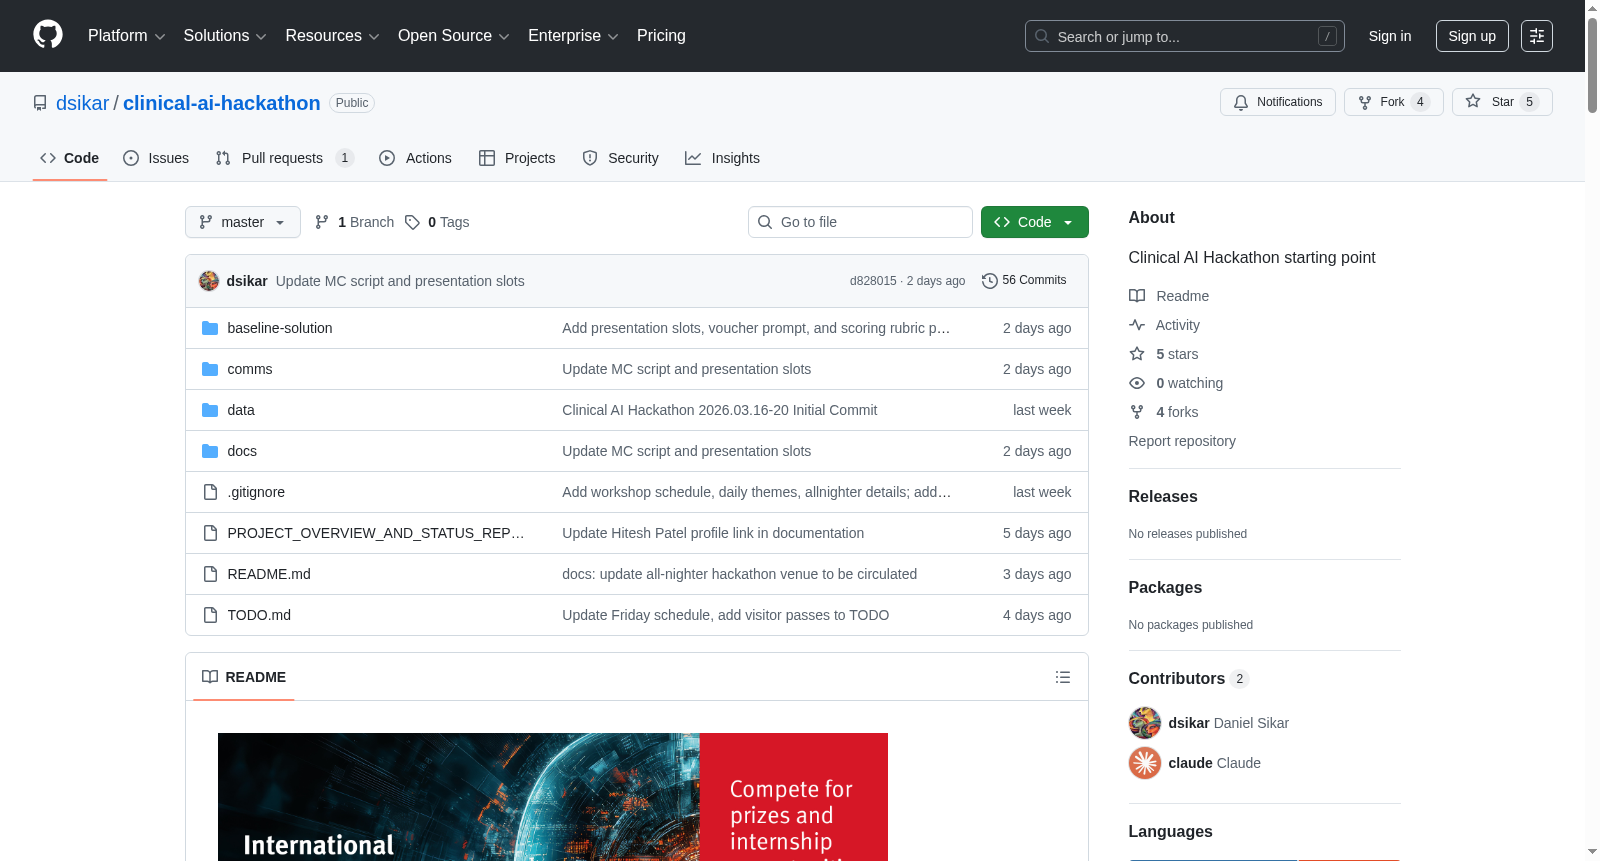
Task: Go to the Pricing page
Action: point(661,36)
